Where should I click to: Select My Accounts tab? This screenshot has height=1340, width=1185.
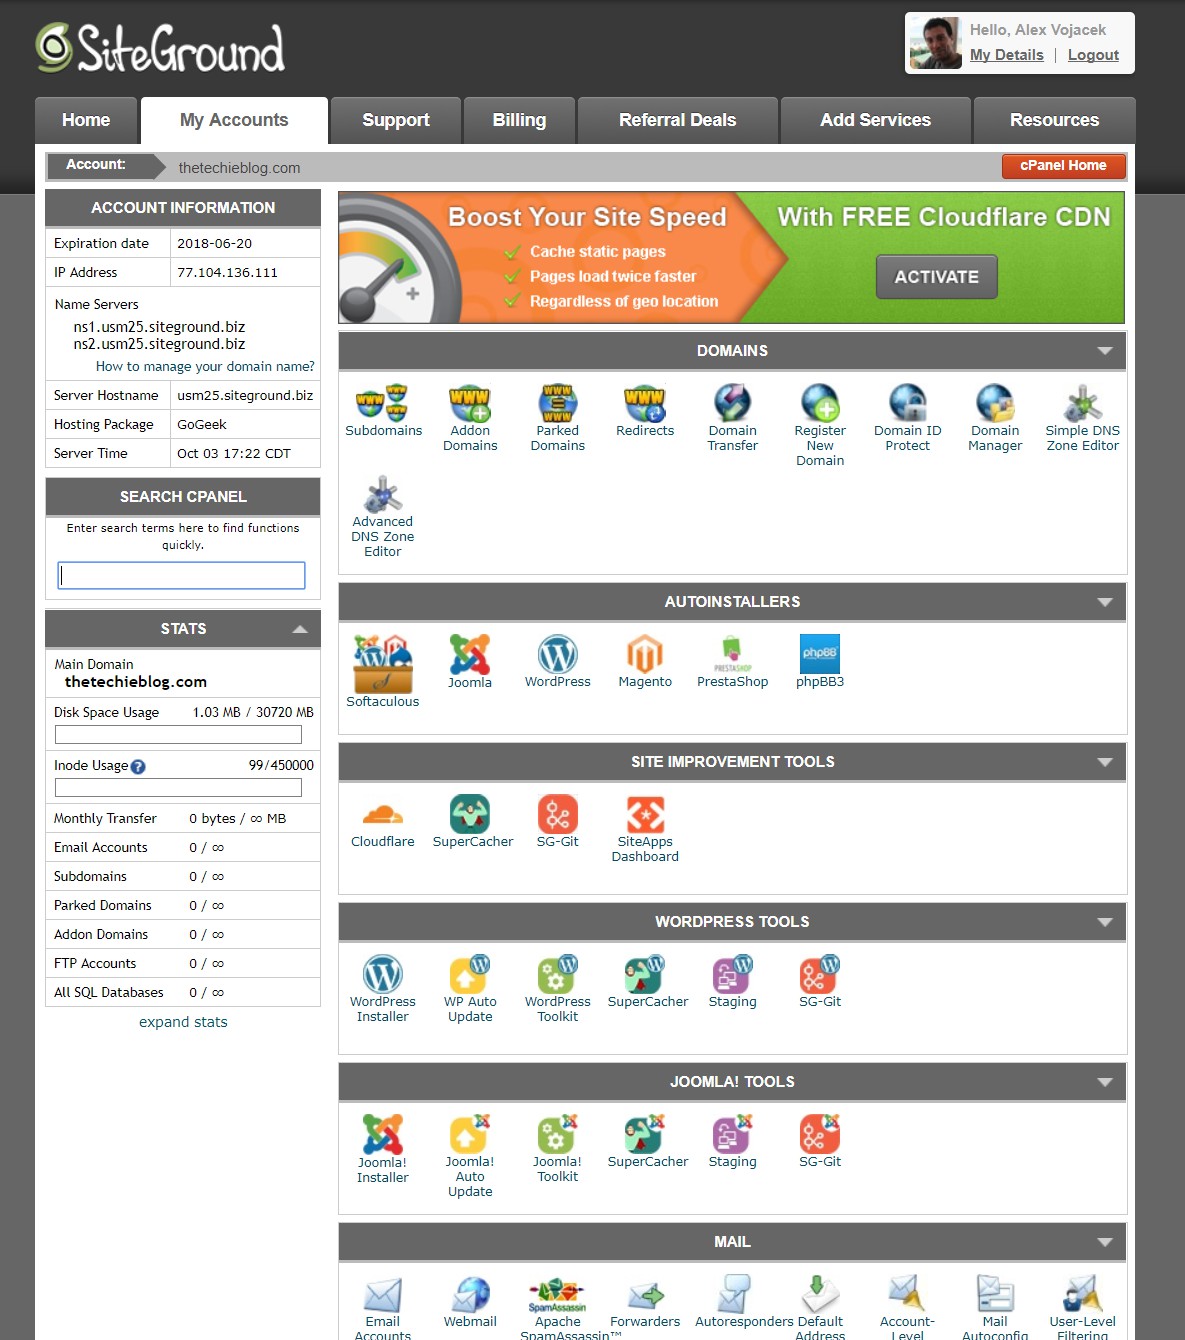[x=234, y=120]
